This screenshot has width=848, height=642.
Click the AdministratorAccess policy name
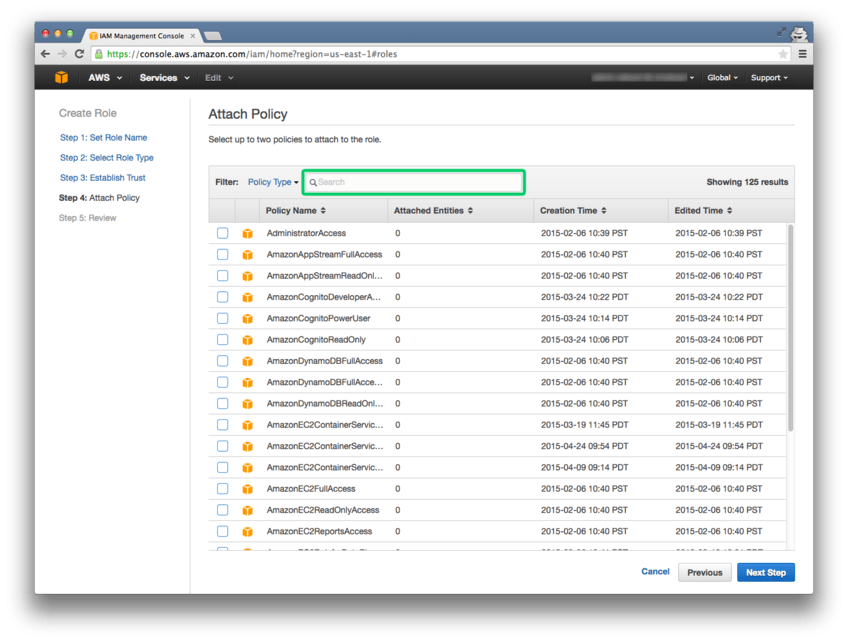point(306,233)
